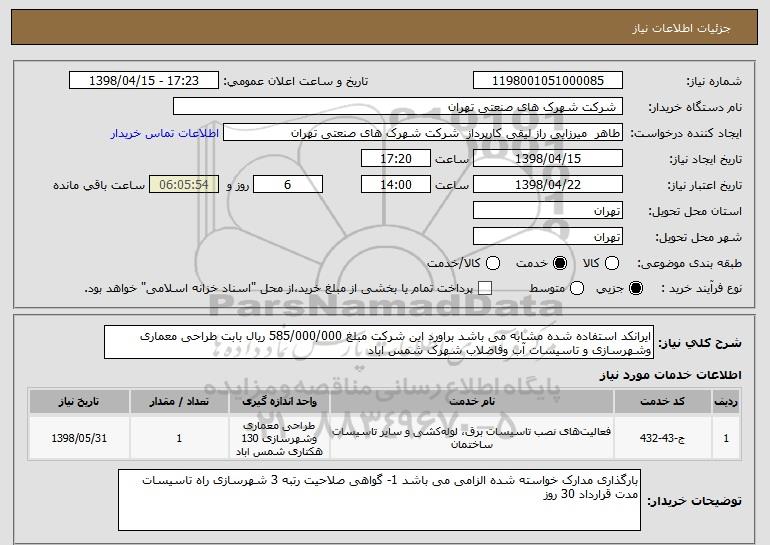Viewport: 770px width, 545px height.
Task: Click service code cell ج-43-432
Action: point(662,438)
